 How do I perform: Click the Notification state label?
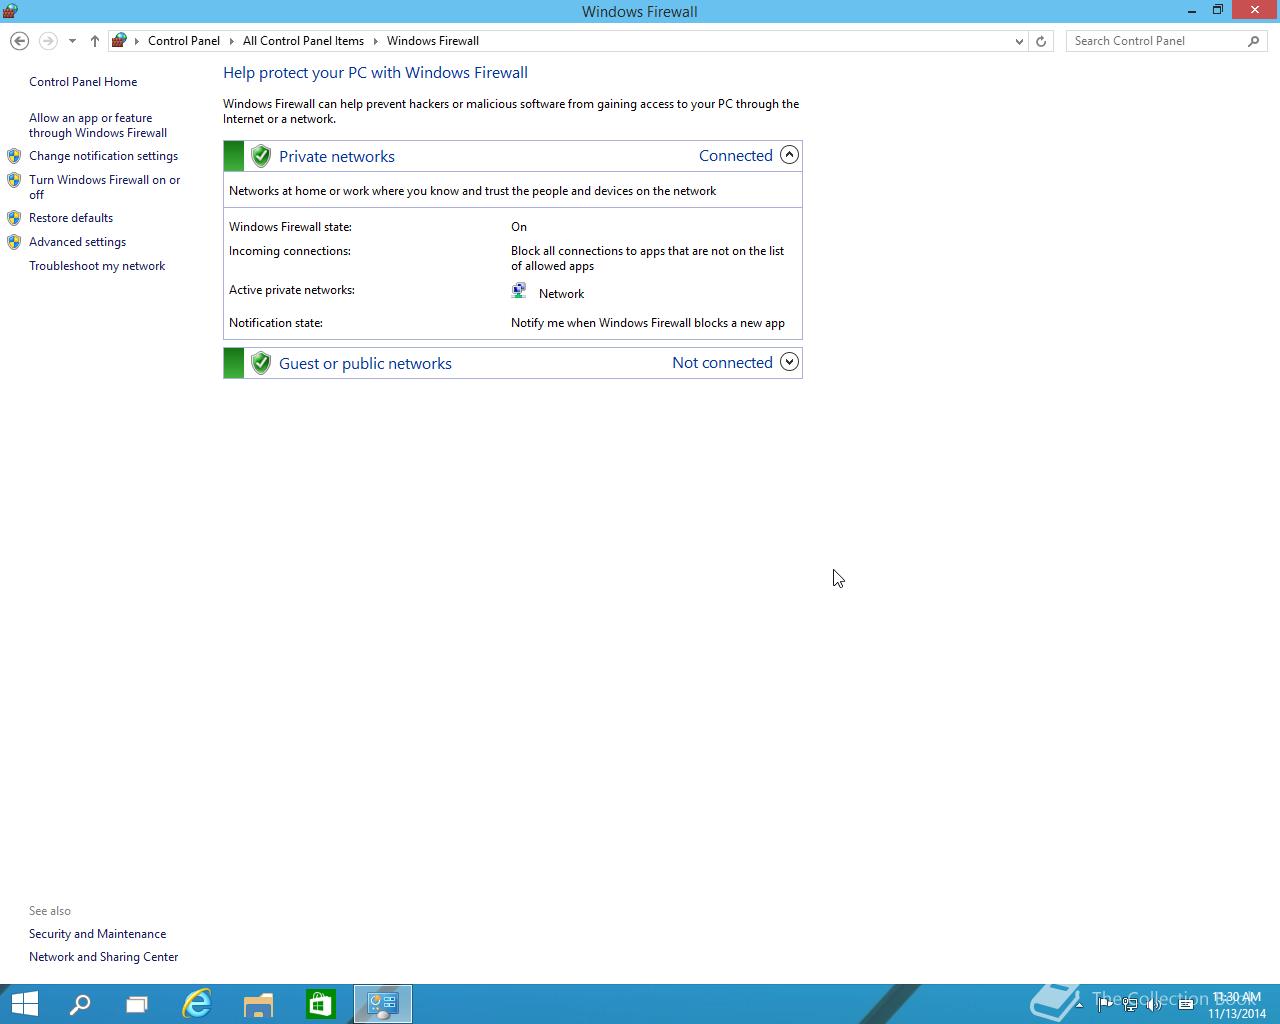tap(276, 323)
